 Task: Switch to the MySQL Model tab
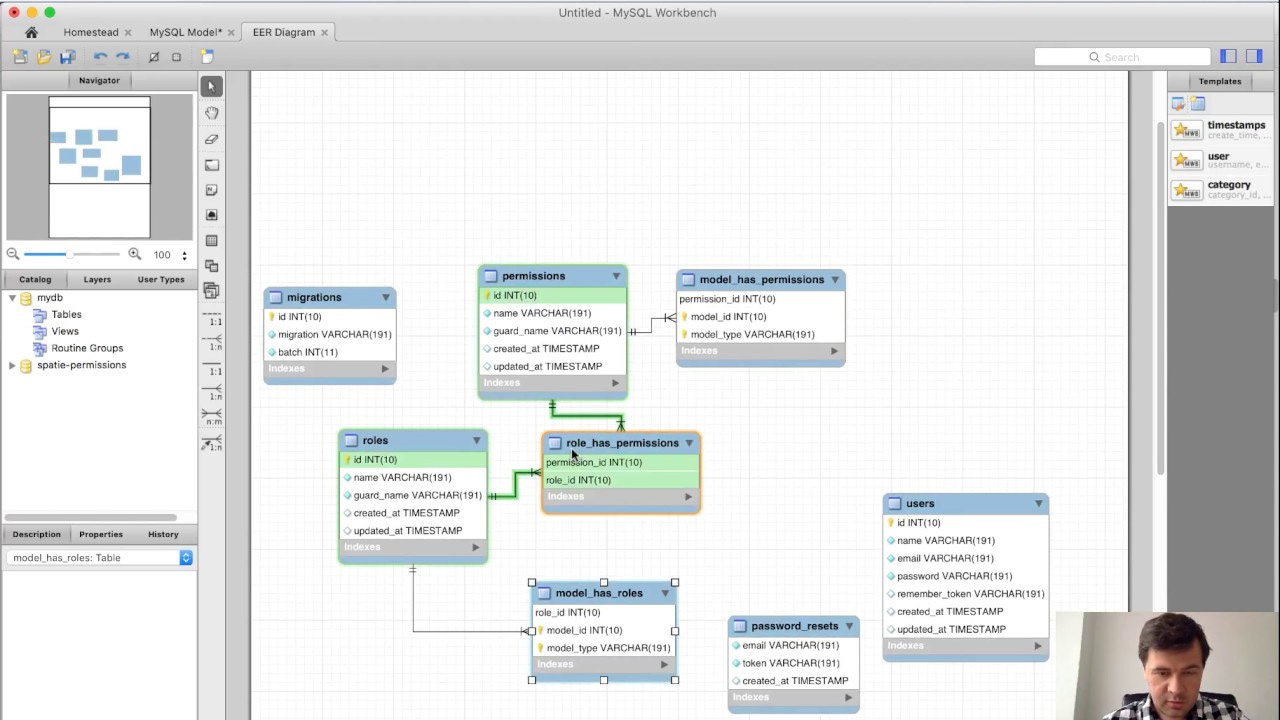185,32
